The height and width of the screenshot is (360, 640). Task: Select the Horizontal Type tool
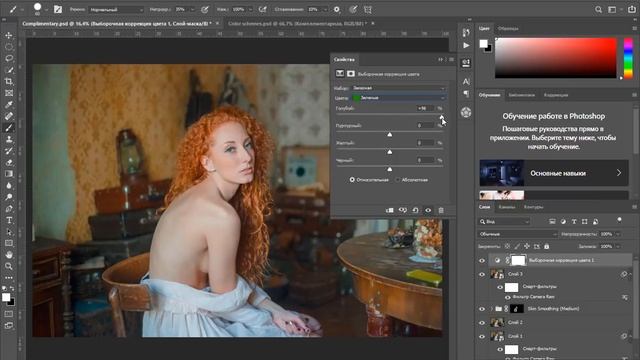point(9,220)
